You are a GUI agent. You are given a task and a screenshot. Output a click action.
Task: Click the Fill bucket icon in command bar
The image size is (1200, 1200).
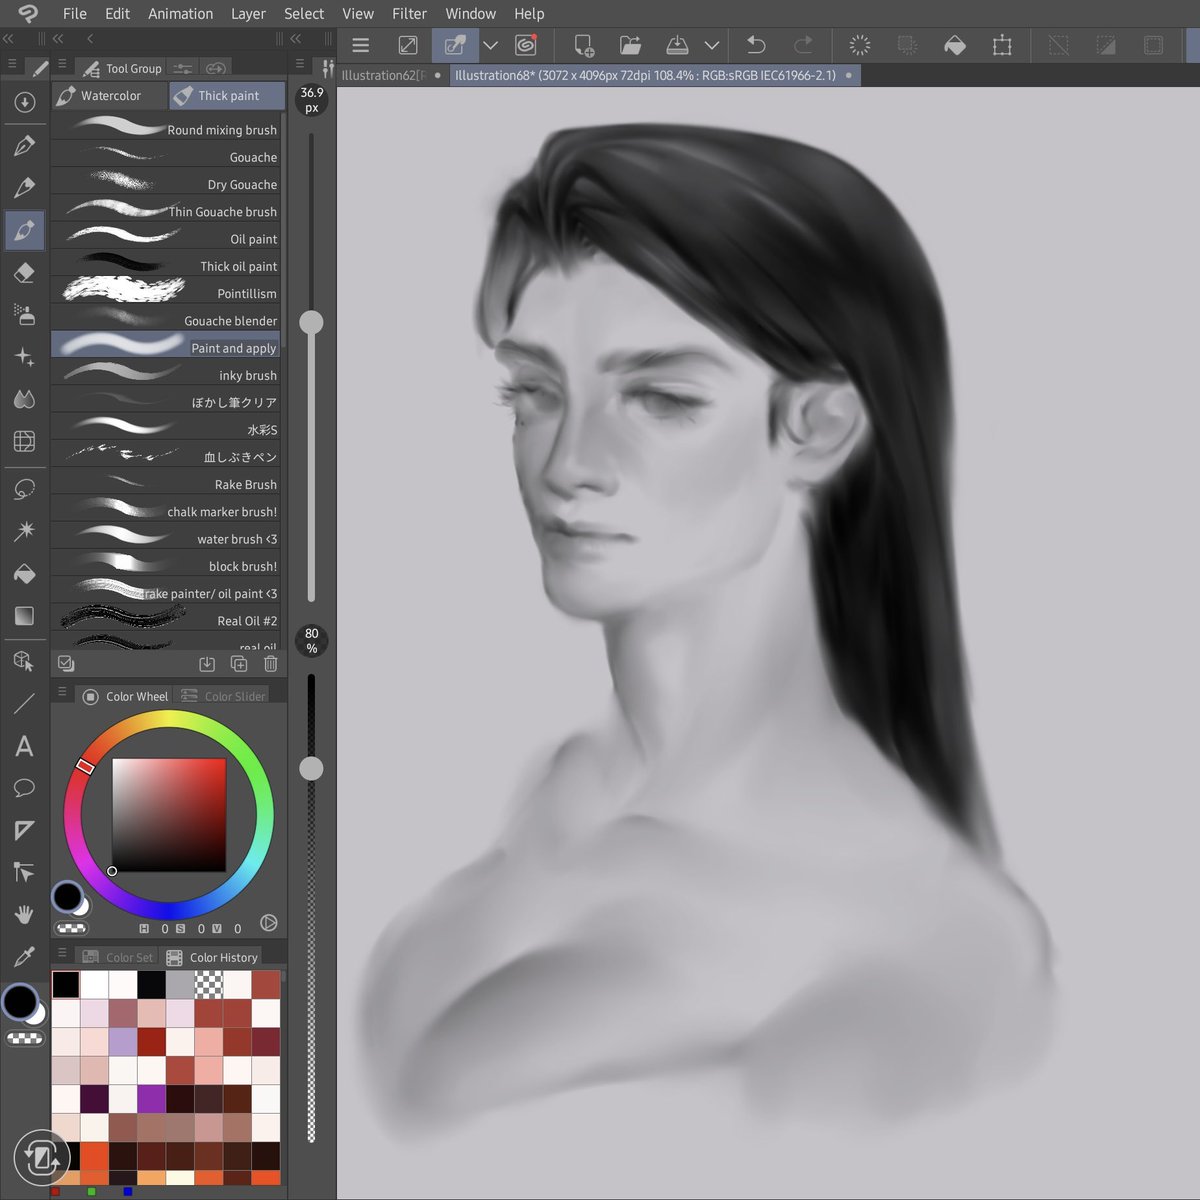coord(955,45)
